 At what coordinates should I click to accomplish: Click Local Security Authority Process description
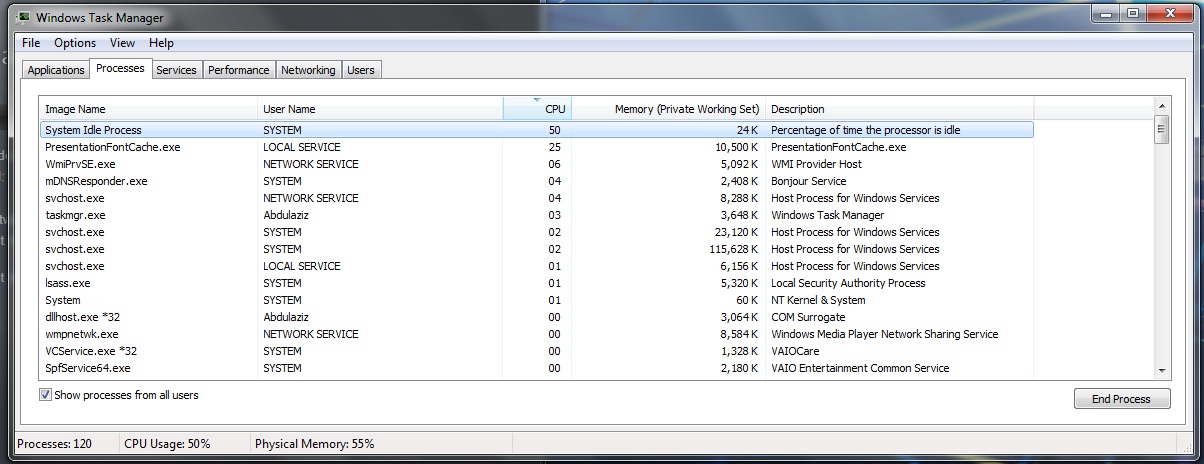coord(848,283)
